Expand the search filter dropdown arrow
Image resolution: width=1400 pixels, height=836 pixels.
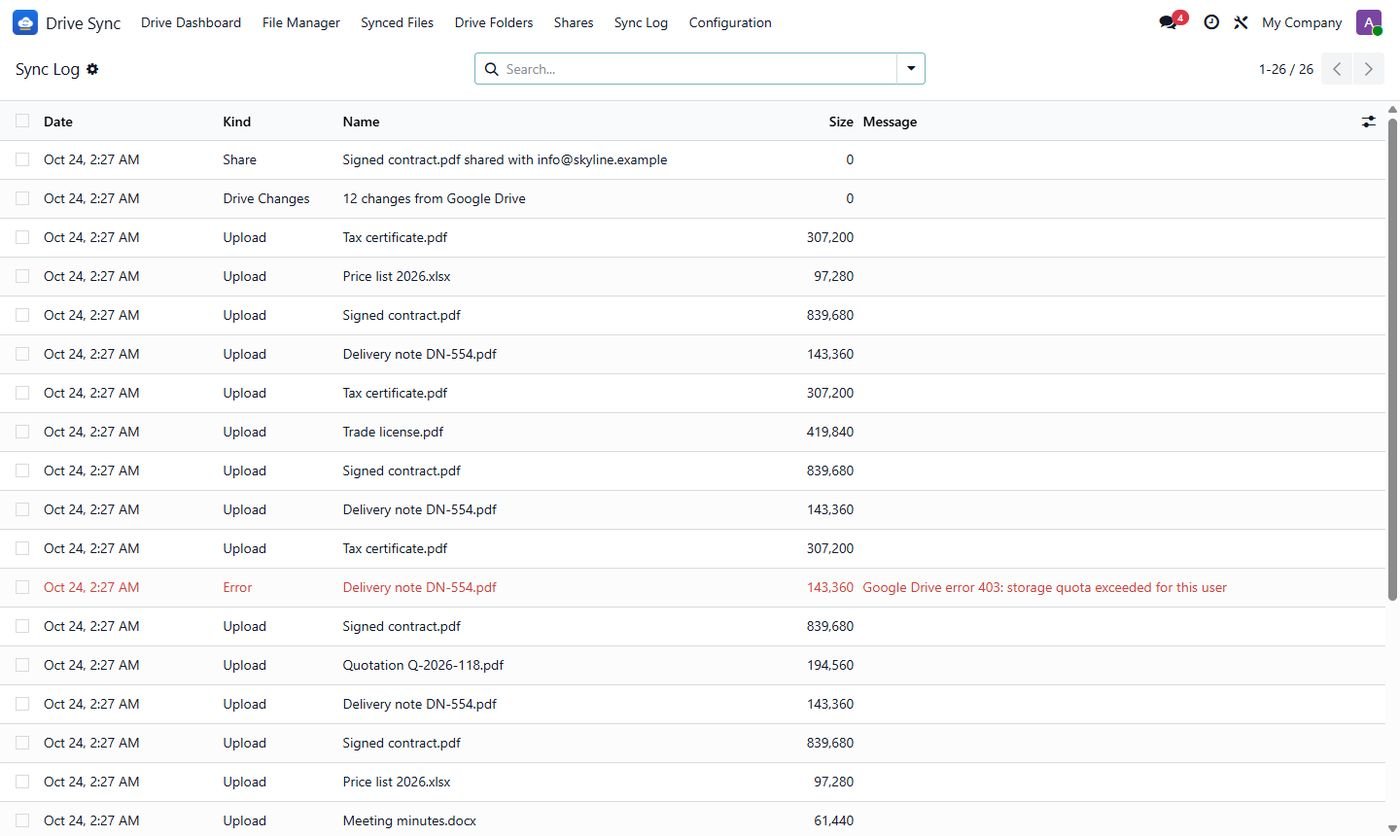(x=911, y=69)
